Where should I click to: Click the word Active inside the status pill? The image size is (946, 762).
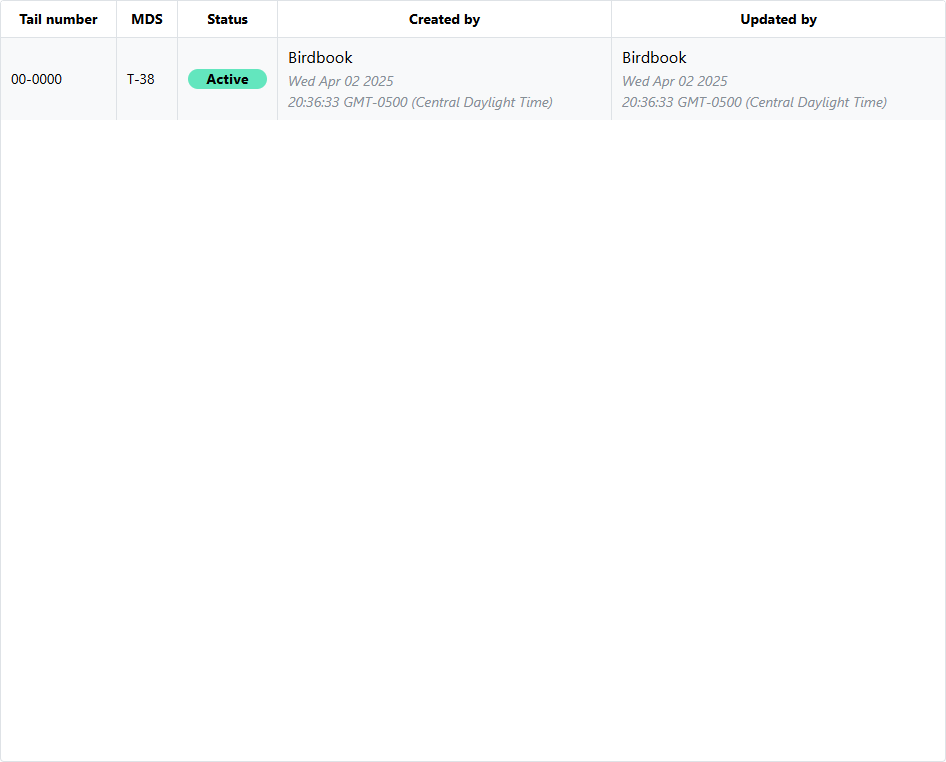coord(227,79)
